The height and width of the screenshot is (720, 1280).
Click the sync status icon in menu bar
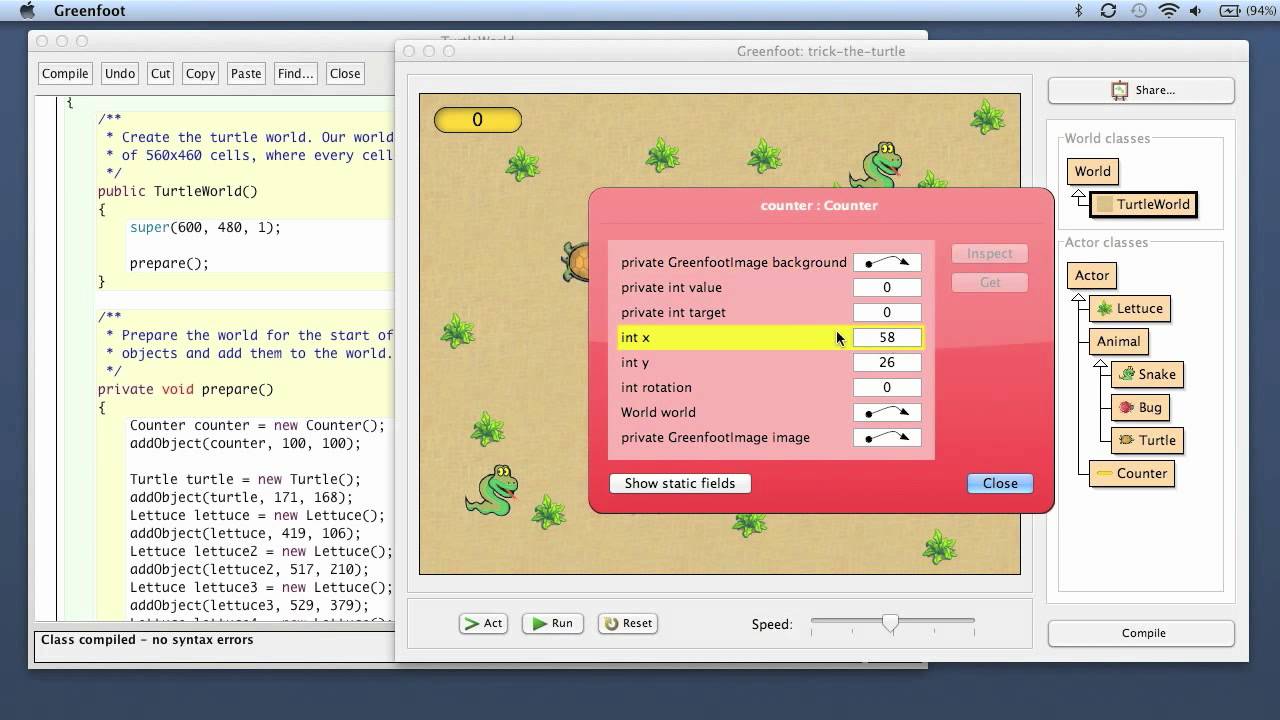pos(1108,11)
